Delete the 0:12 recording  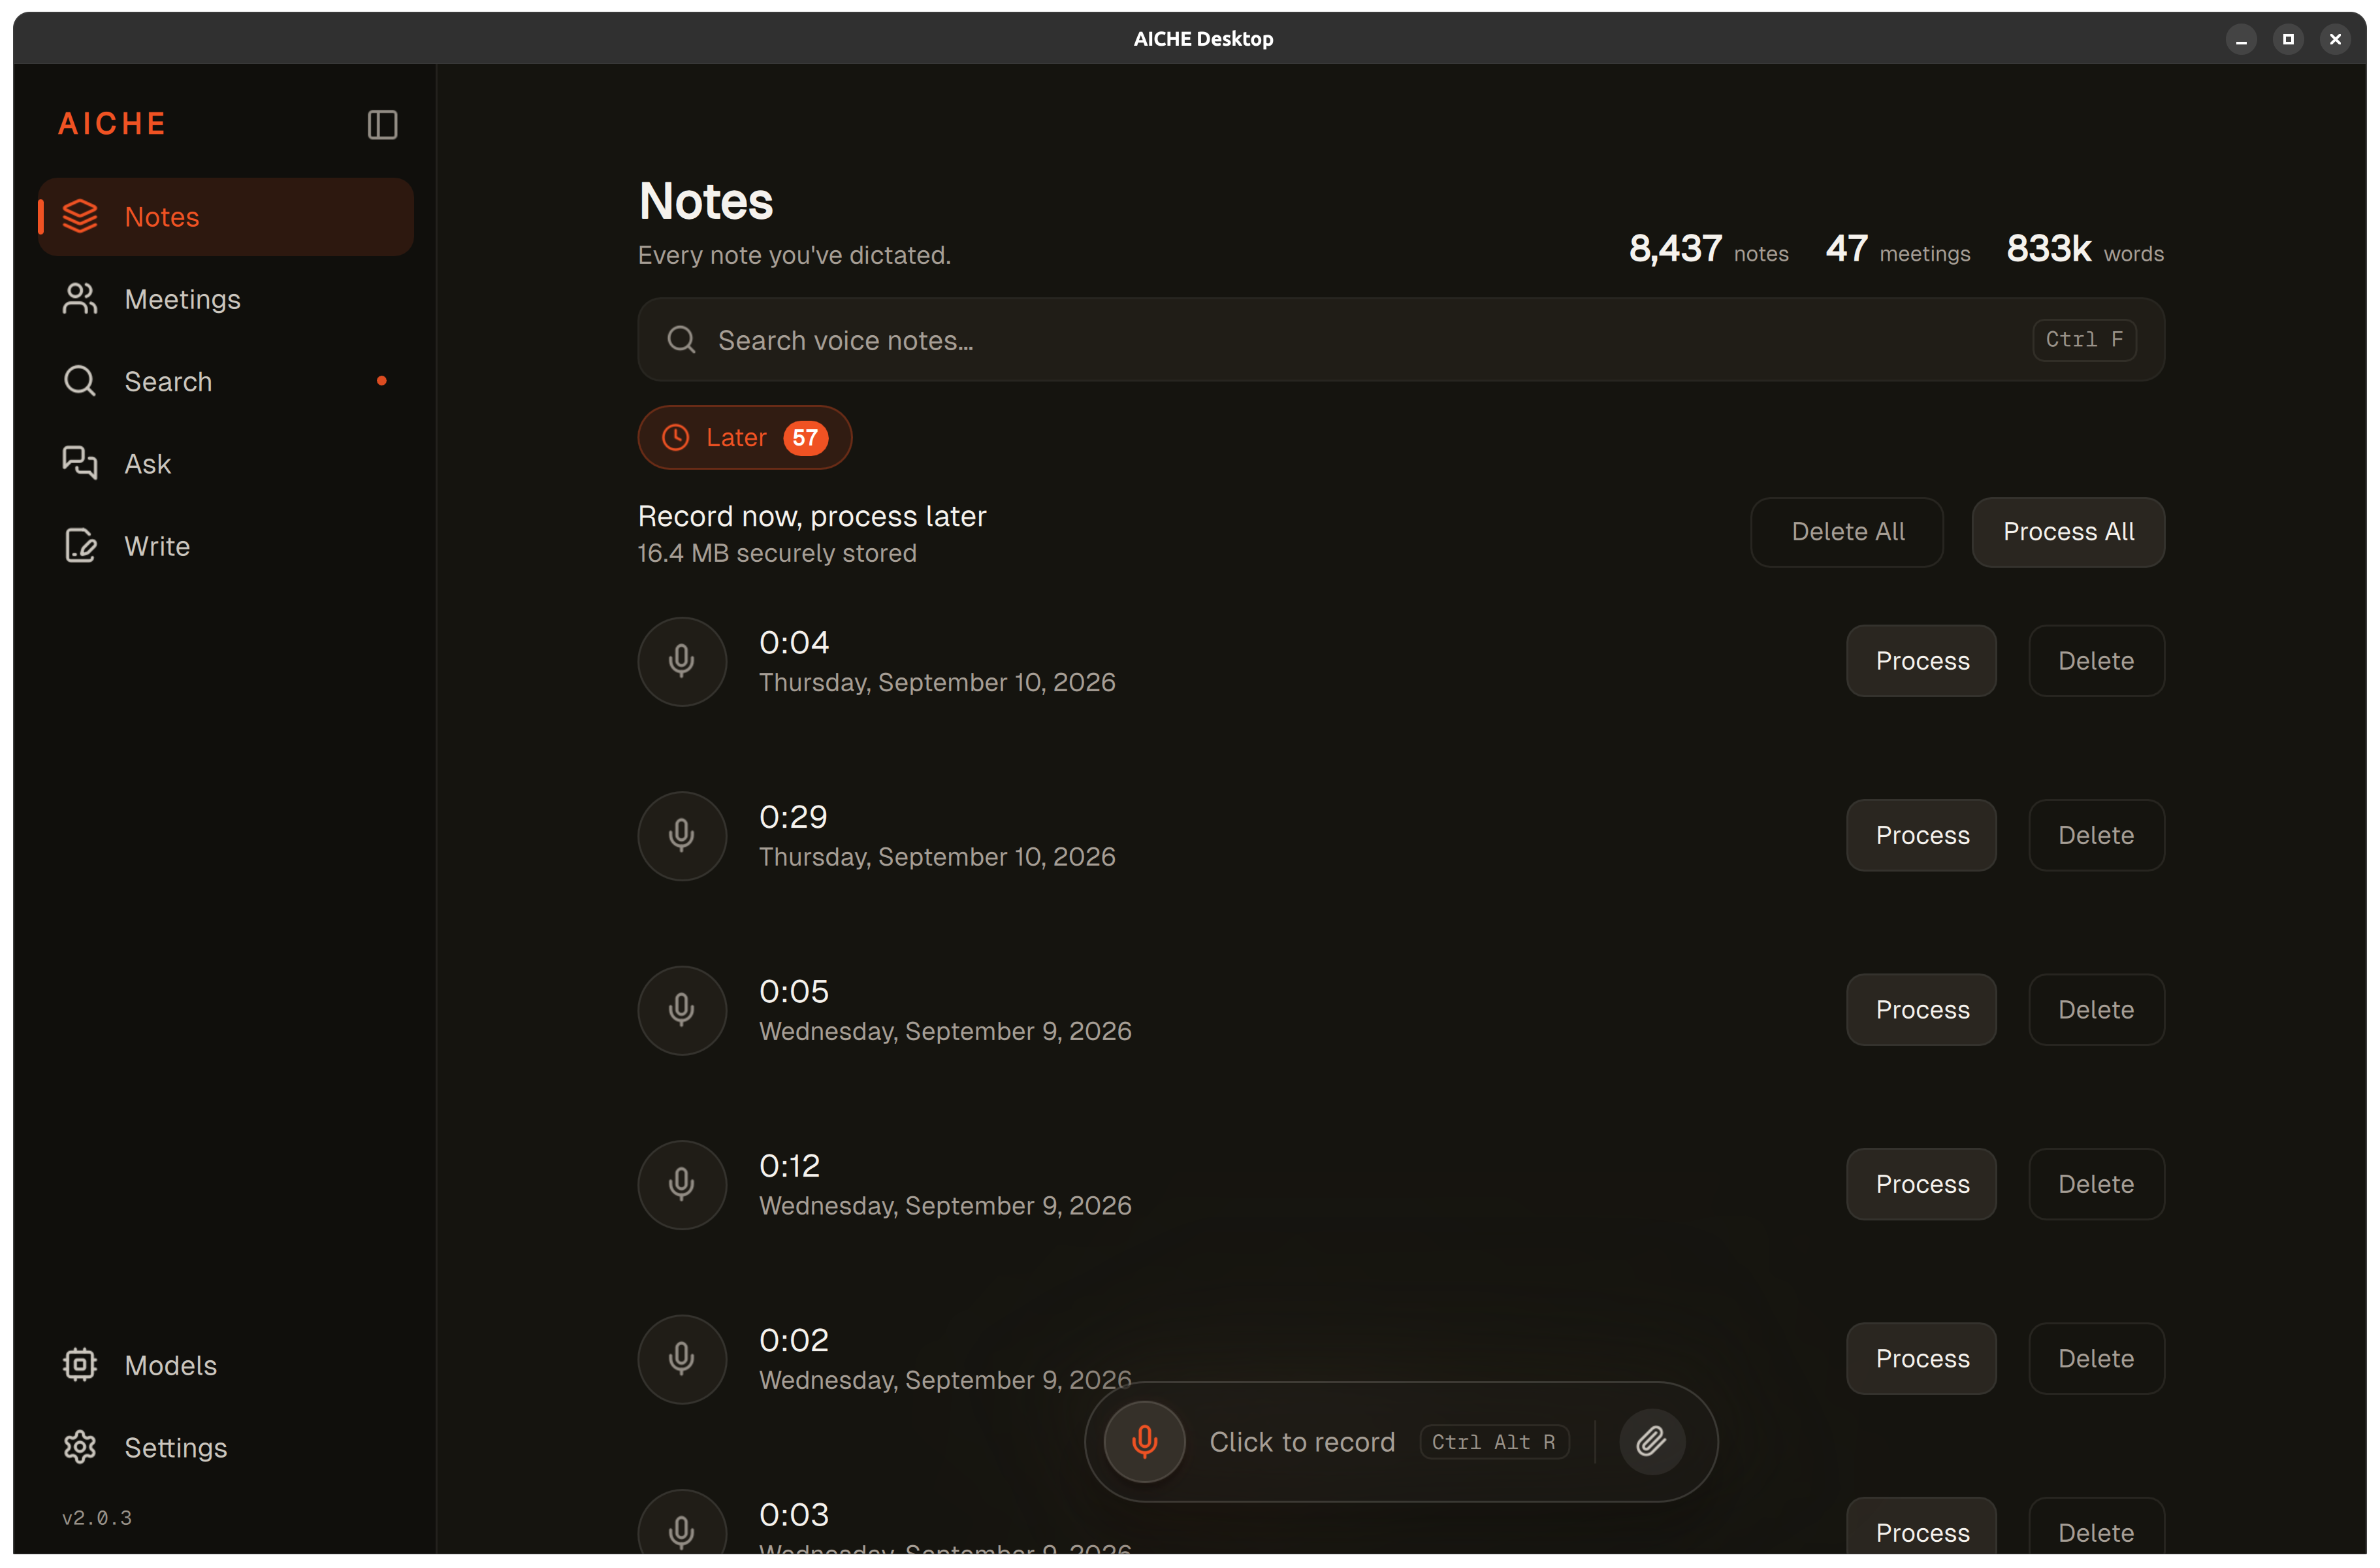(2096, 1184)
